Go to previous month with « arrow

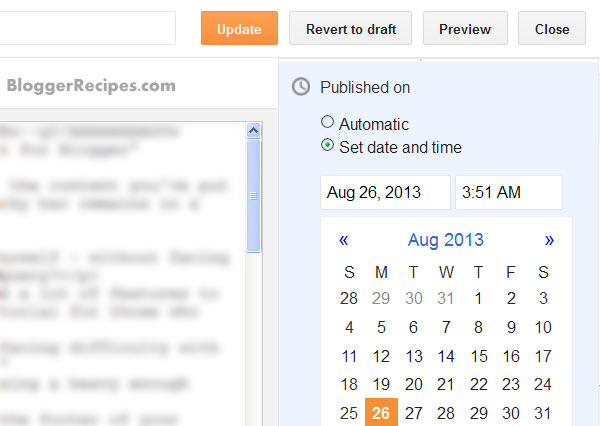[x=343, y=240]
